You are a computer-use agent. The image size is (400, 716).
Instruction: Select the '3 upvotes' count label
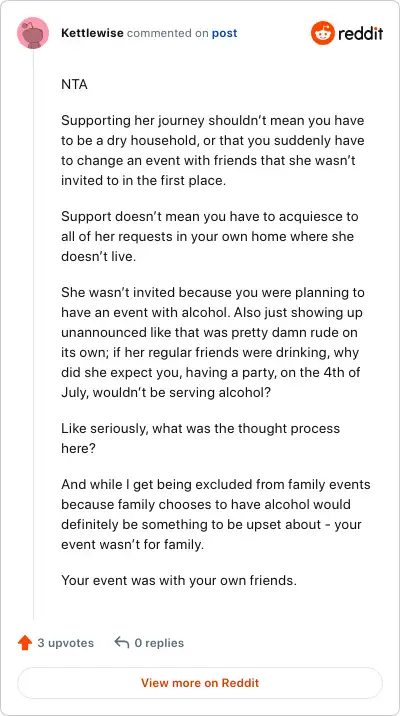tap(65, 643)
